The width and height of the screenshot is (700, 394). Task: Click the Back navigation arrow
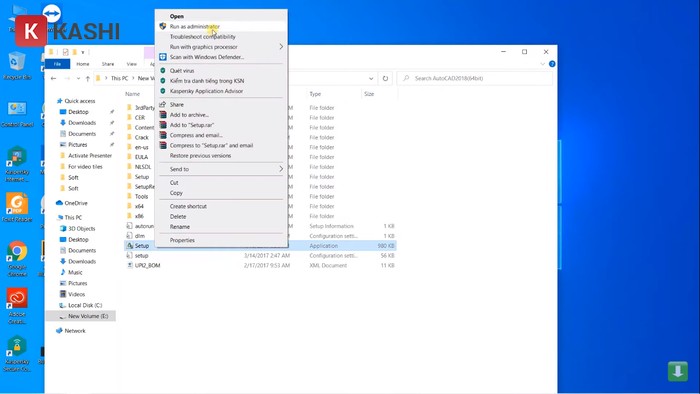coord(54,79)
